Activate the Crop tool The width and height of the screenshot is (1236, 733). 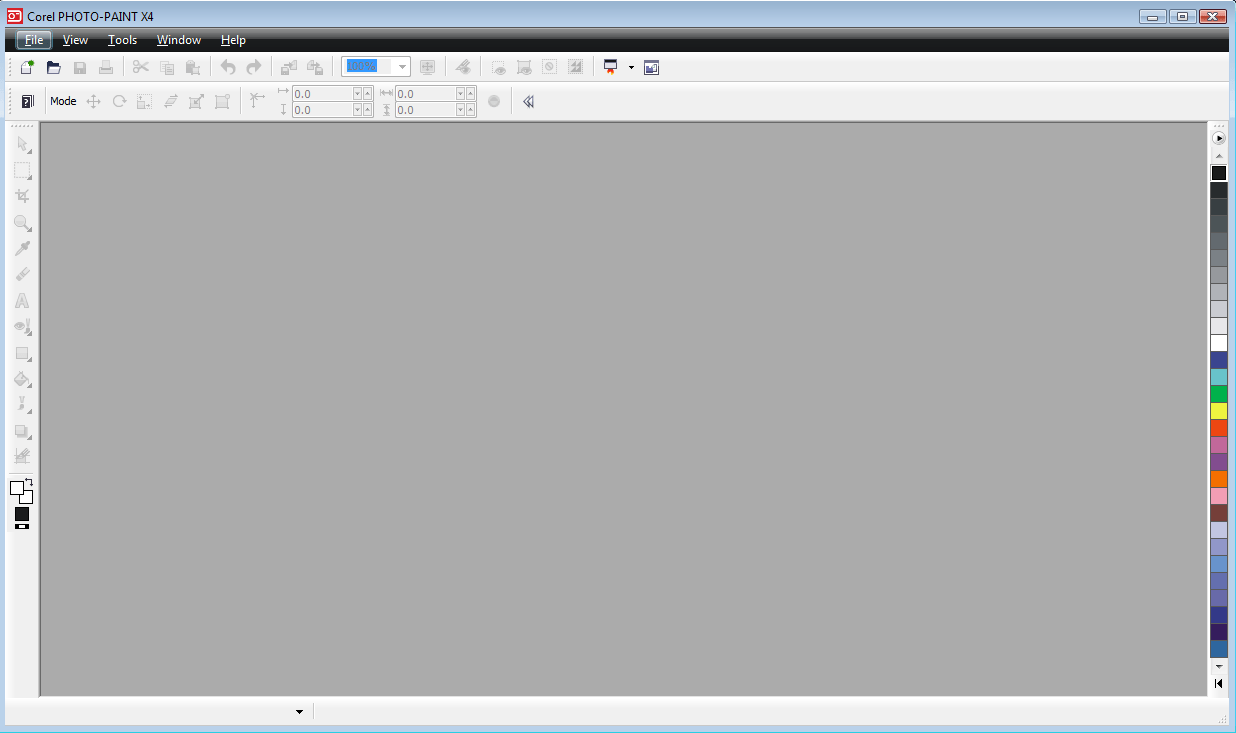(x=23, y=196)
